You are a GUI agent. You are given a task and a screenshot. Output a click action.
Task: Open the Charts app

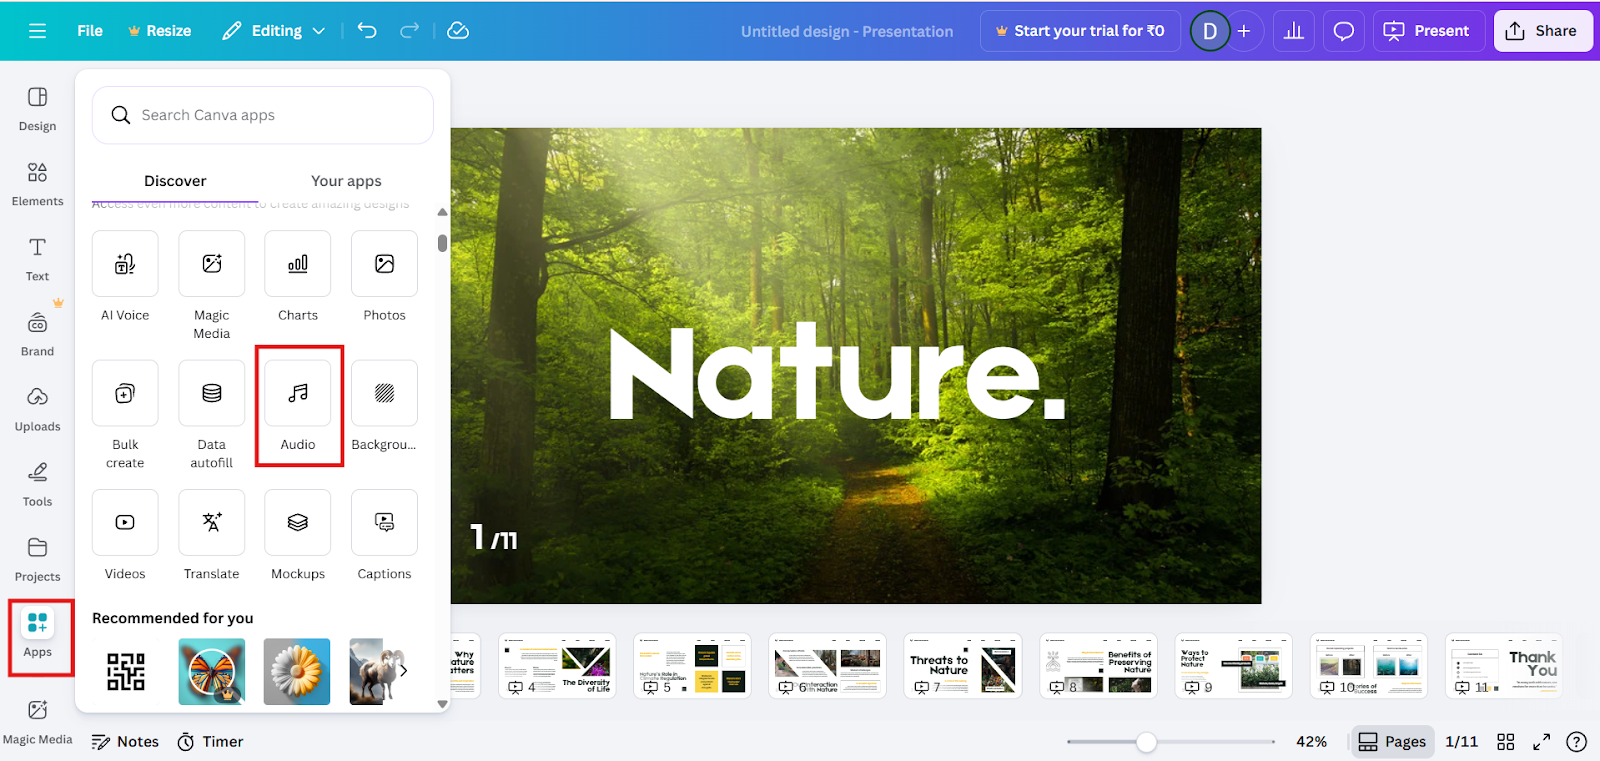(298, 276)
